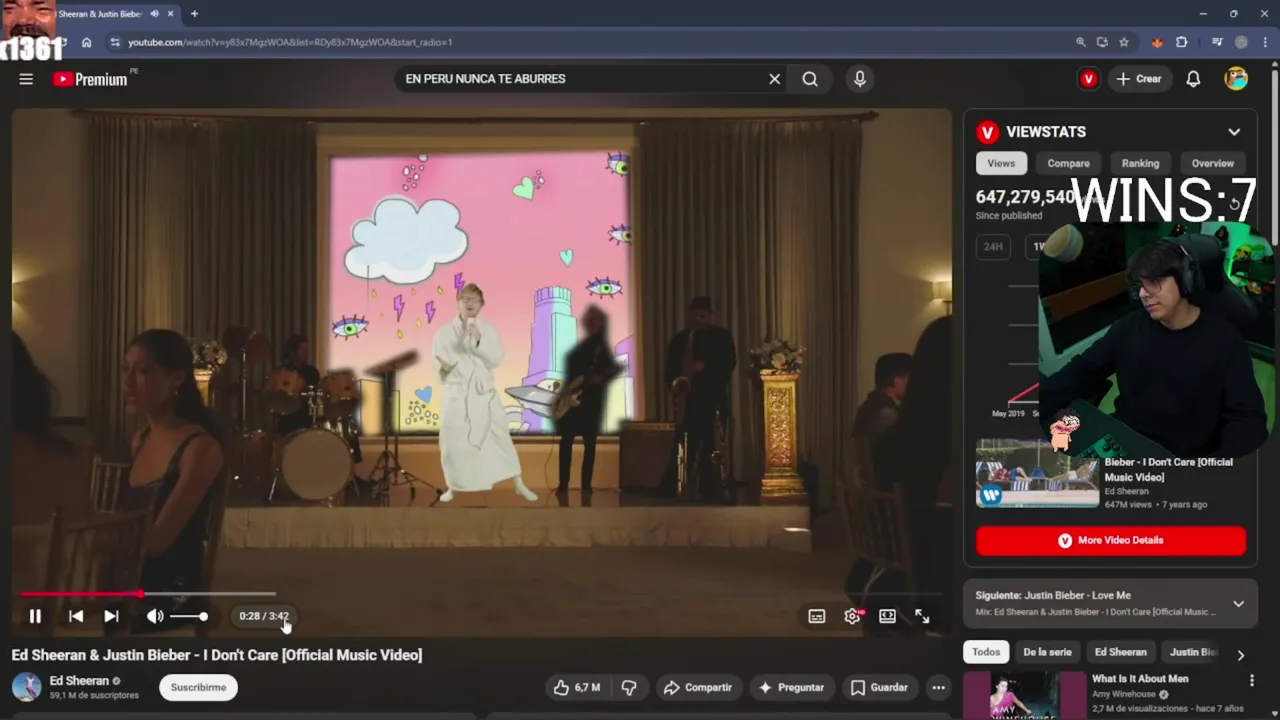The height and width of the screenshot is (720, 1280).
Task: Select the ViewStats Views tab
Action: click(x=1001, y=163)
